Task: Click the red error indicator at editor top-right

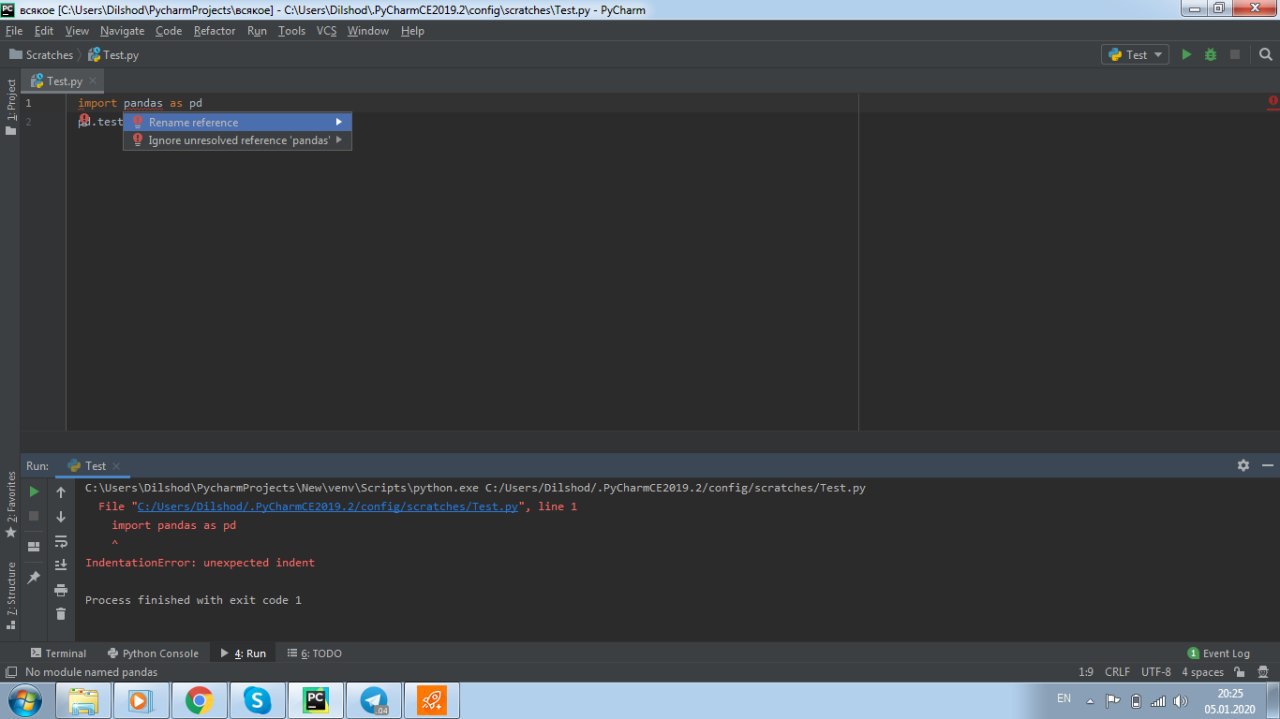Action: tap(1273, 101)
